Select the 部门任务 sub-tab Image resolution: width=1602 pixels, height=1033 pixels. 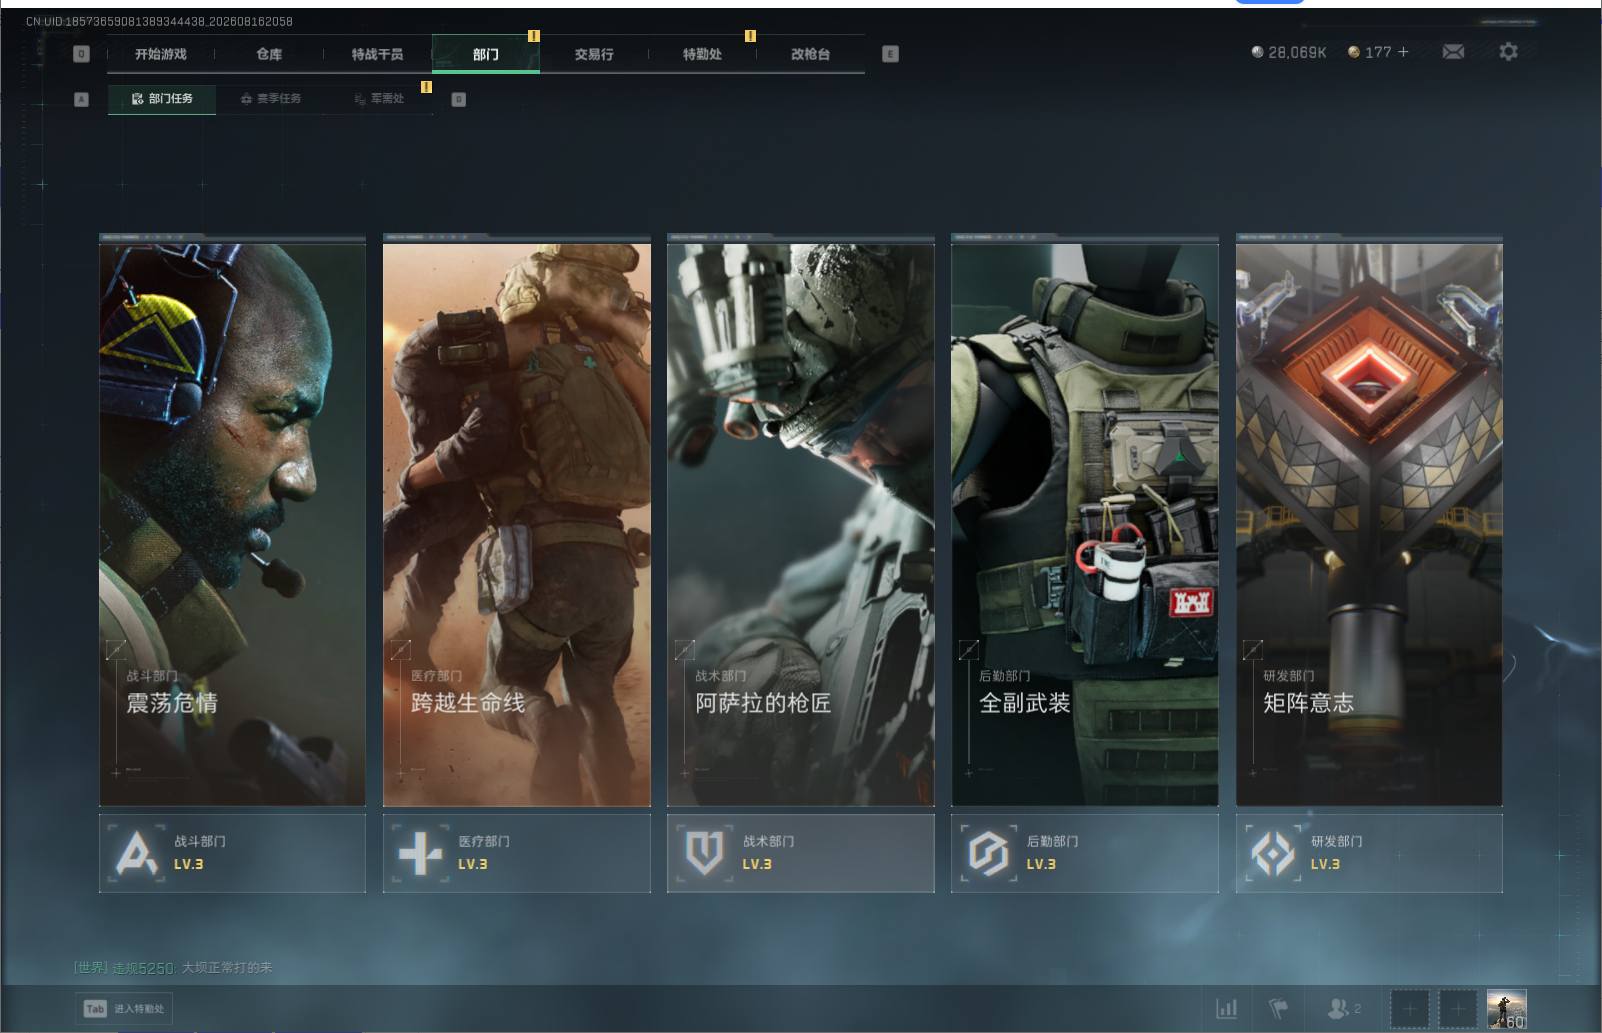click(x=162, y=99)
